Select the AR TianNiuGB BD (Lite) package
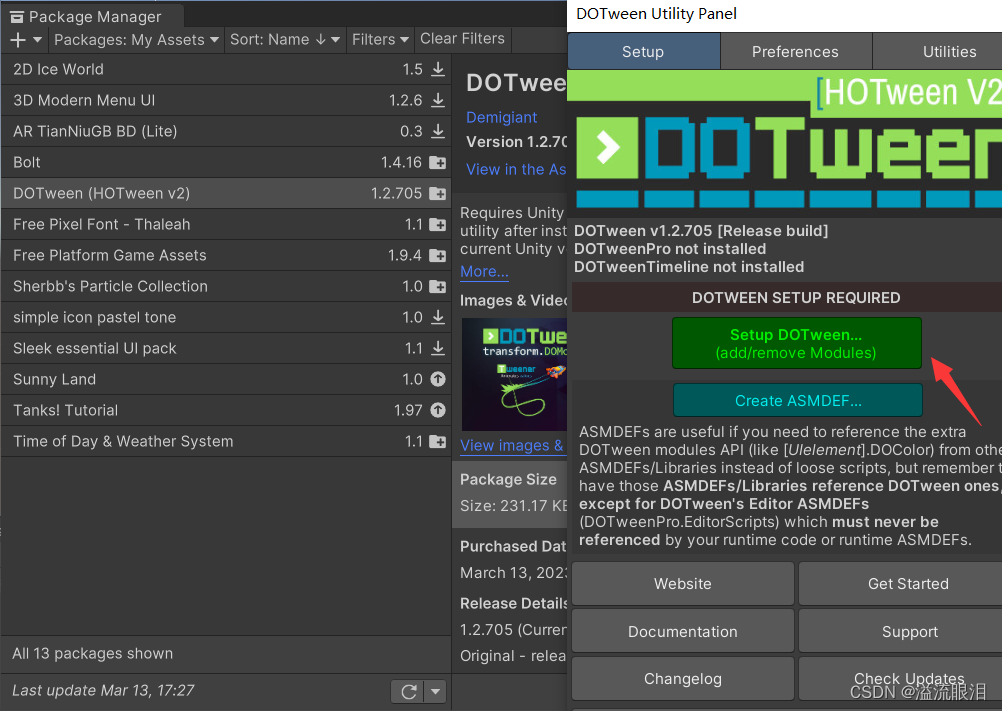 [226, 131]
